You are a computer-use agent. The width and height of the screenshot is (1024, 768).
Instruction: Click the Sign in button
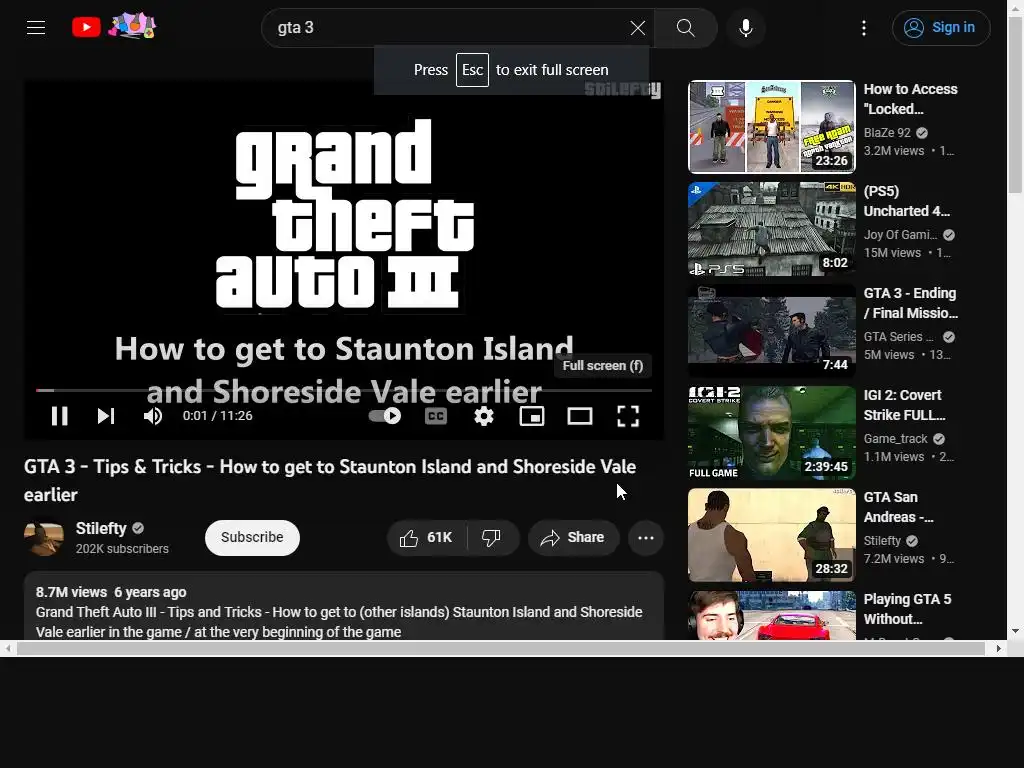(x=941, y=28)
